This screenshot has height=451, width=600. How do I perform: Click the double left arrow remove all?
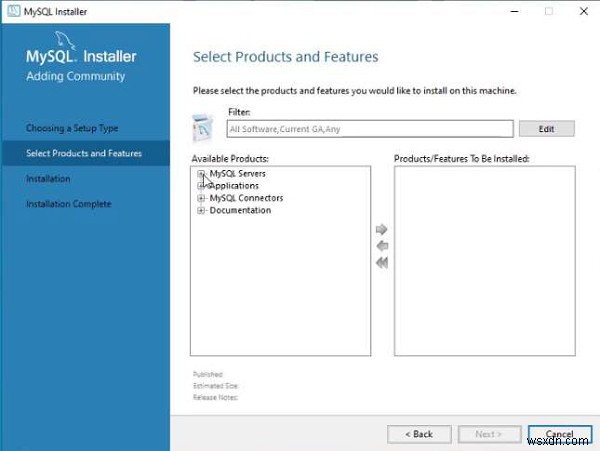(382, 263)
